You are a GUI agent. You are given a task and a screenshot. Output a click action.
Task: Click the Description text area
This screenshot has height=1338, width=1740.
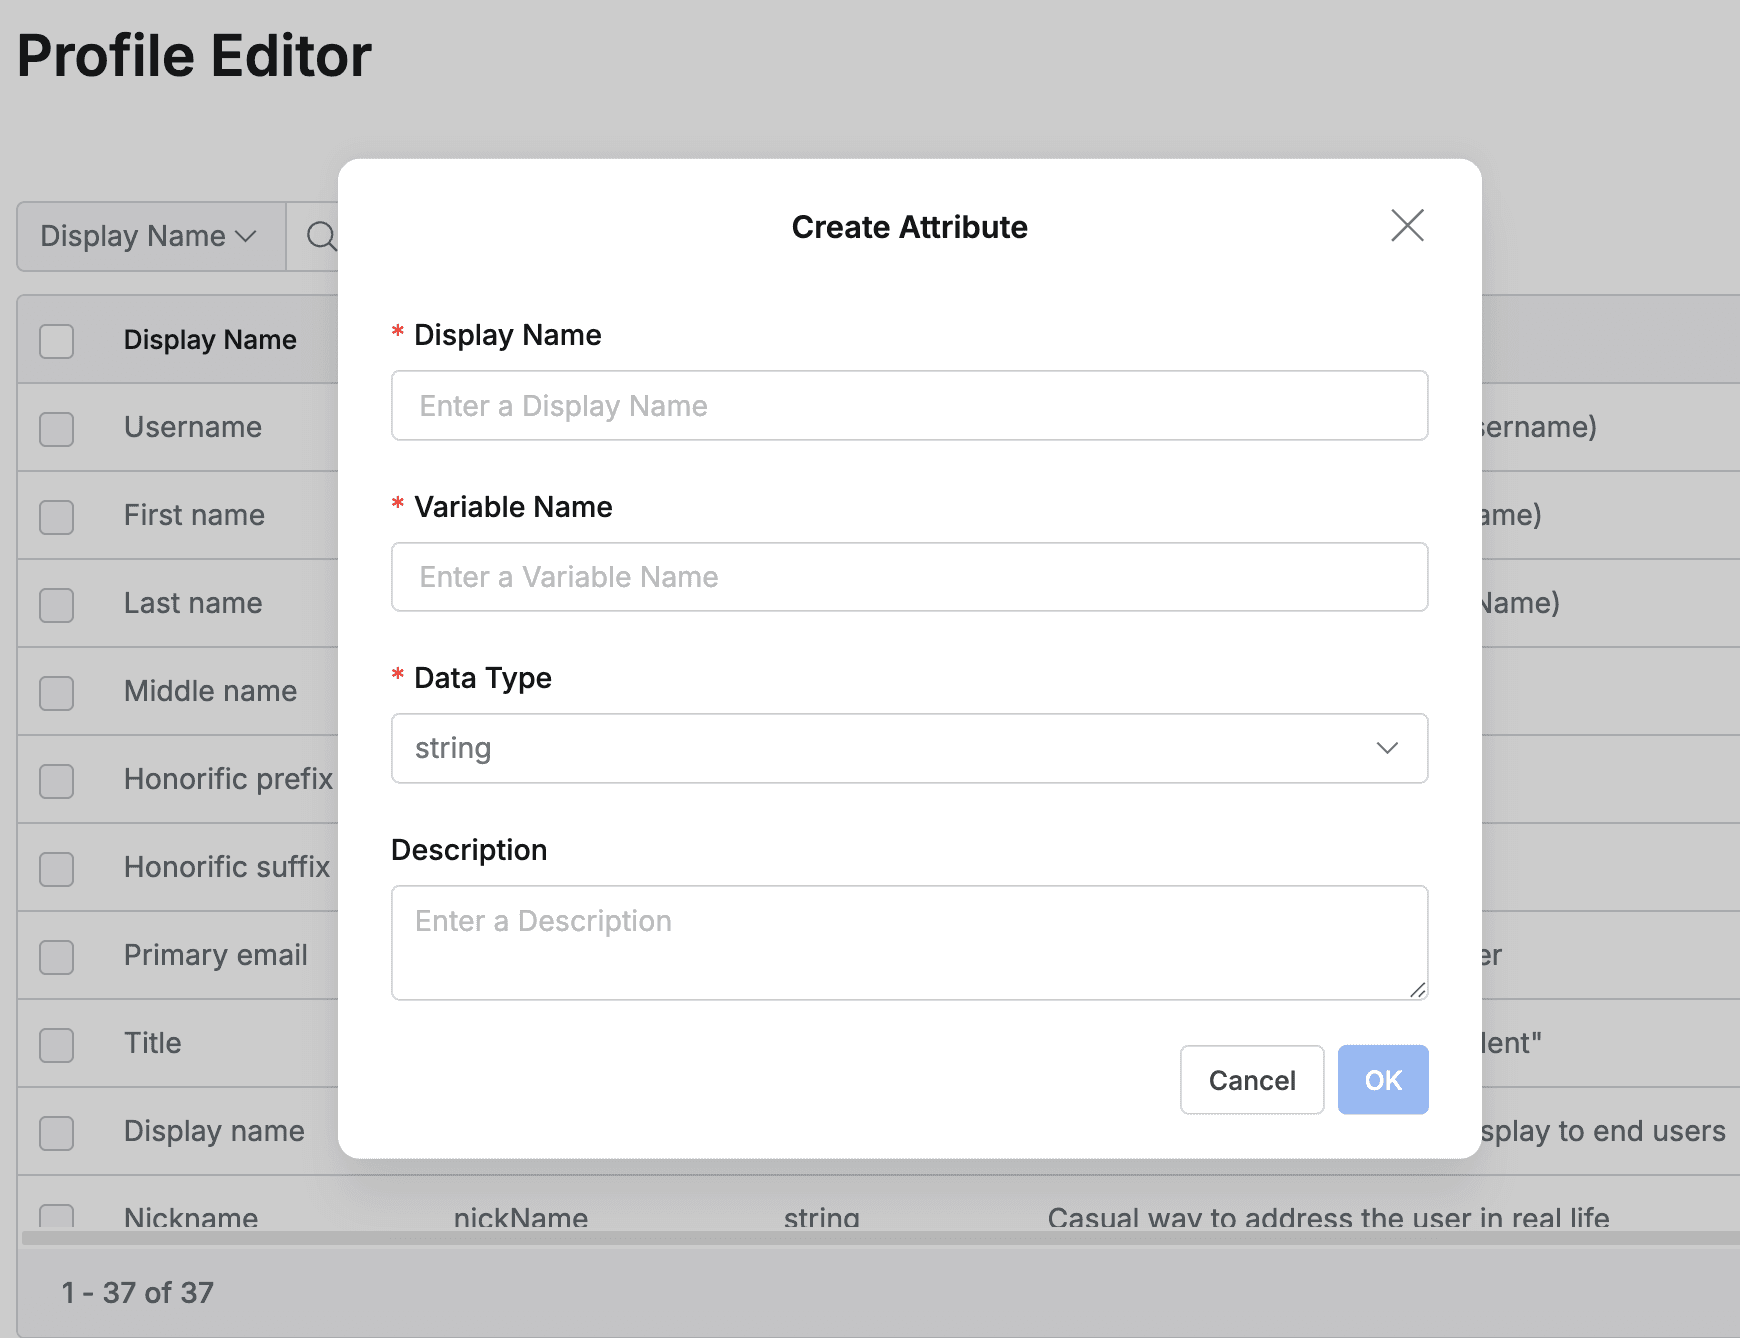tap(908, 942)
